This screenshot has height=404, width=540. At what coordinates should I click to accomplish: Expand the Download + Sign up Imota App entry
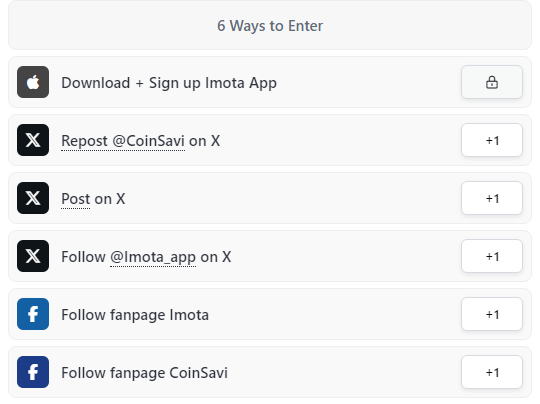point(169,83)
